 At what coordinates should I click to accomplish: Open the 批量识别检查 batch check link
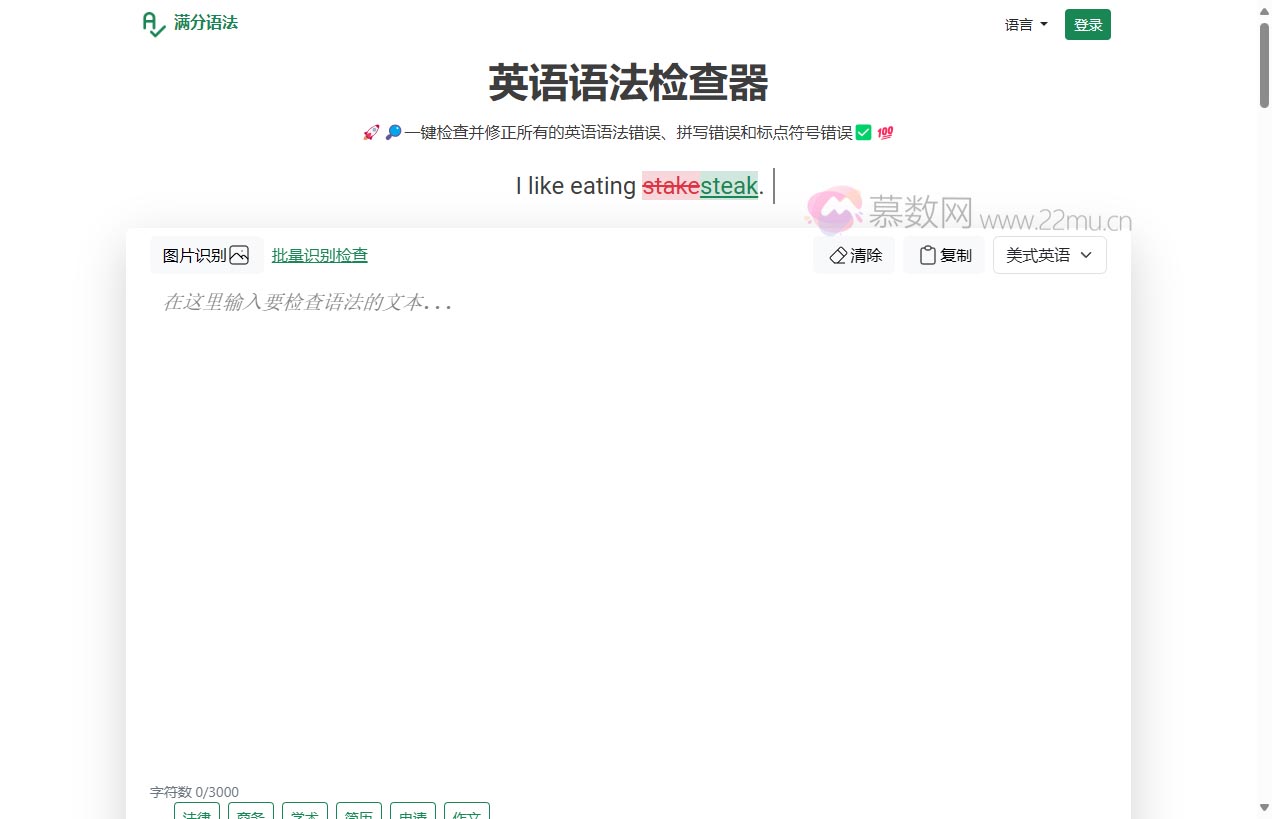pos(319,255)
